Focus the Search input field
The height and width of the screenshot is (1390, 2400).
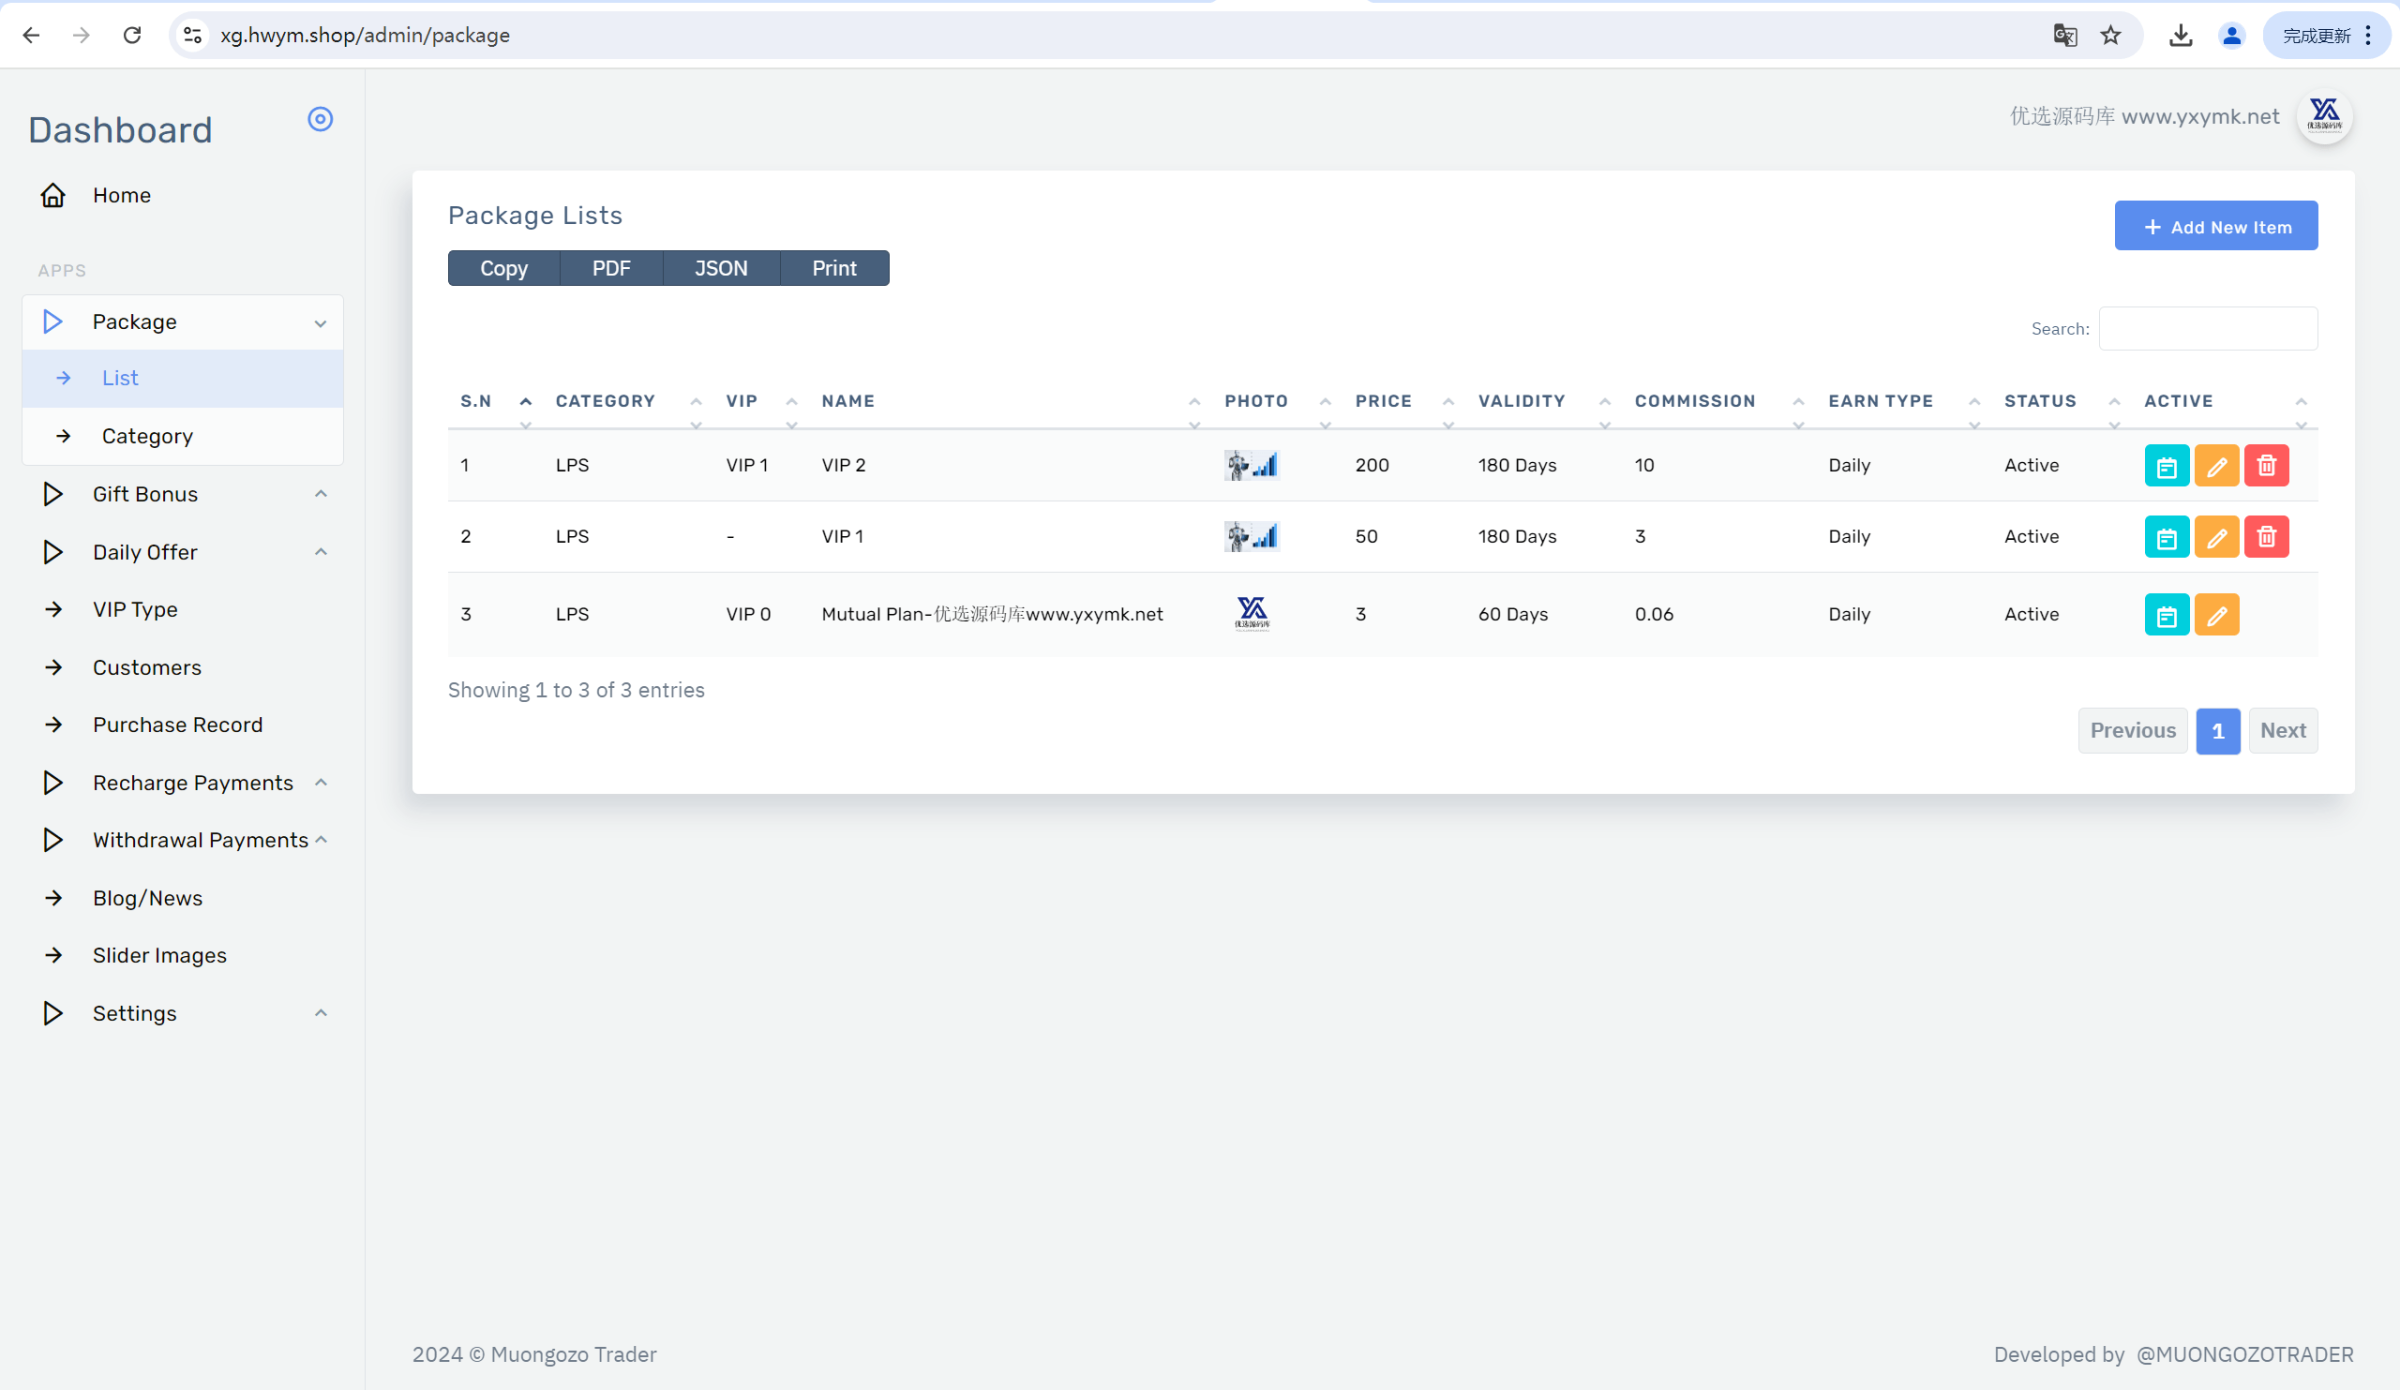(x=2207, y=329)
